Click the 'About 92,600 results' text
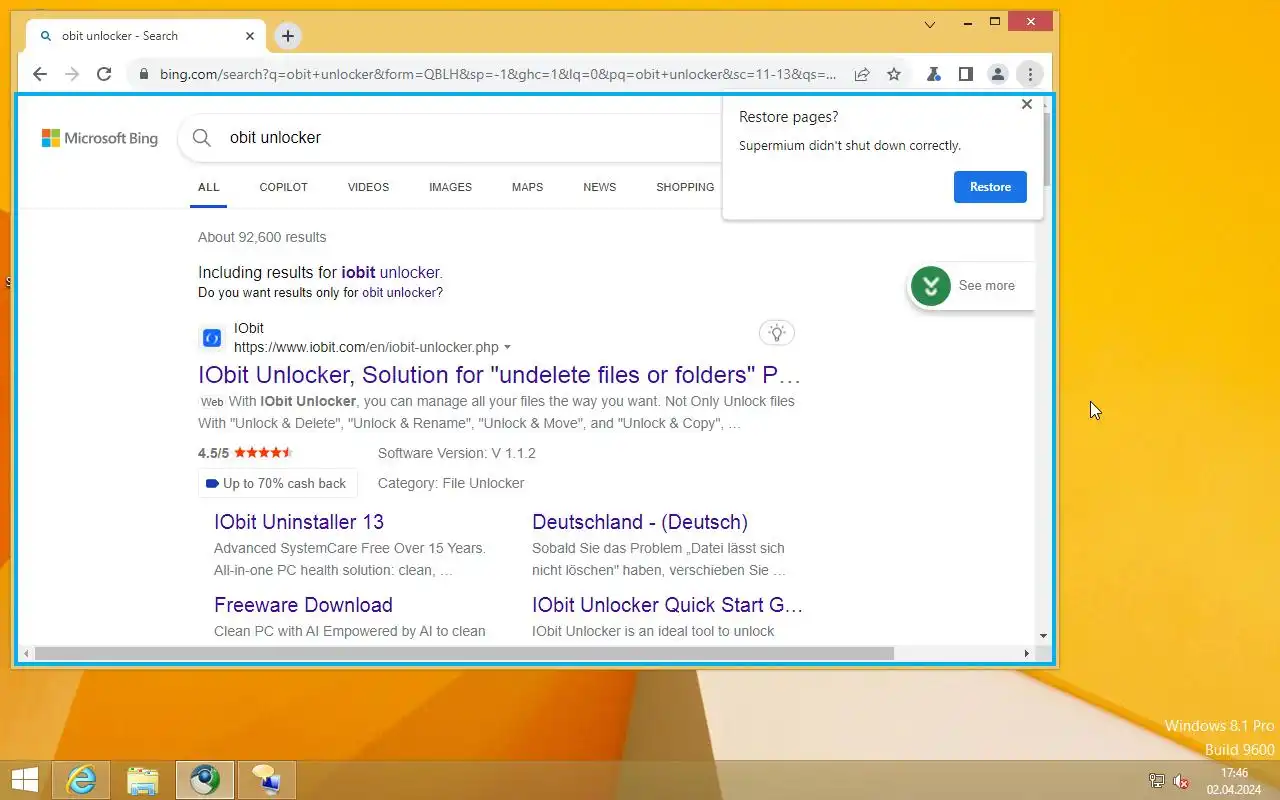This screenshot has height=800, width=1280. 262,237
